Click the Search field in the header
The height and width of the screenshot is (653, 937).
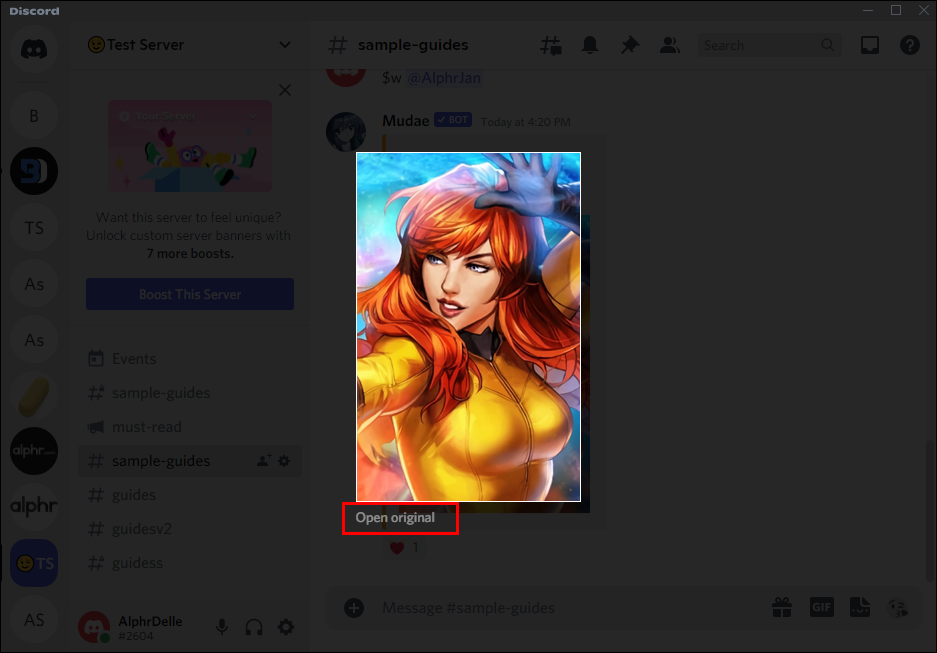[x=769, y=45]
